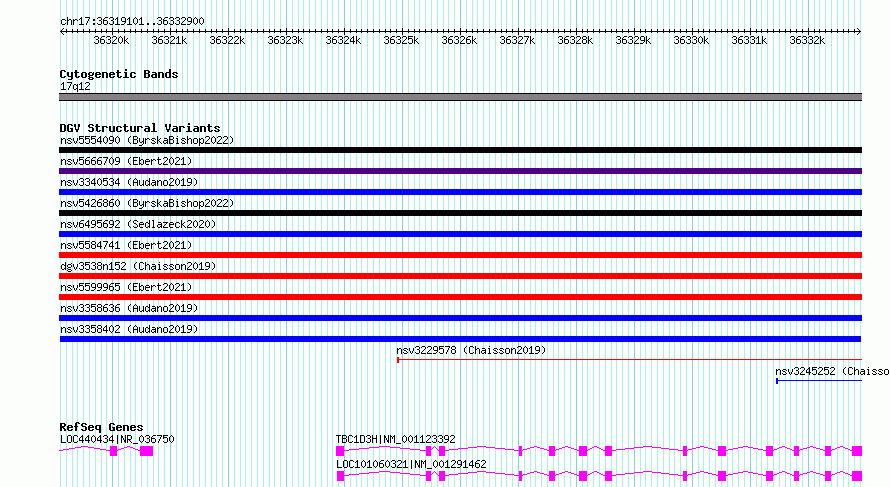890x487 pixels.
Task: Click nsv3340534 (Audano2019) variant label
Action: [129, 182]
